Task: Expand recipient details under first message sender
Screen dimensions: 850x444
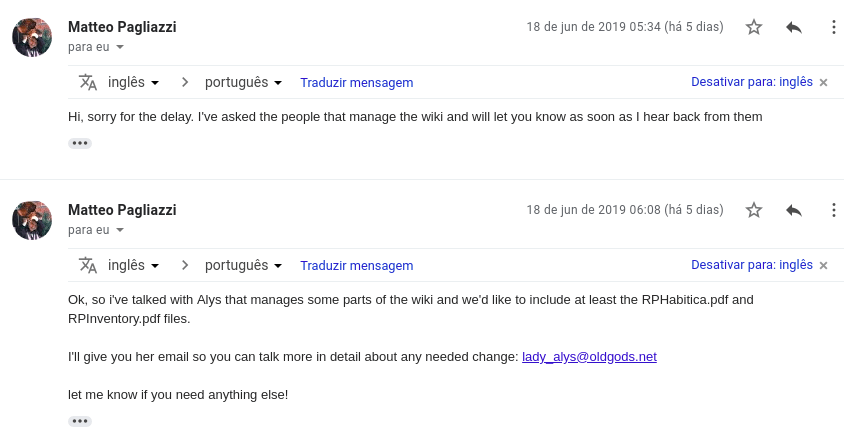Action: coord(120,47)
